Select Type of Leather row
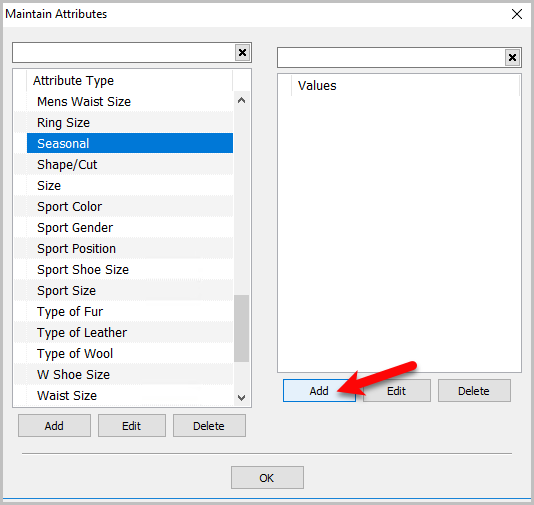Viewport: 534px width, 505px height. [130, 333]
